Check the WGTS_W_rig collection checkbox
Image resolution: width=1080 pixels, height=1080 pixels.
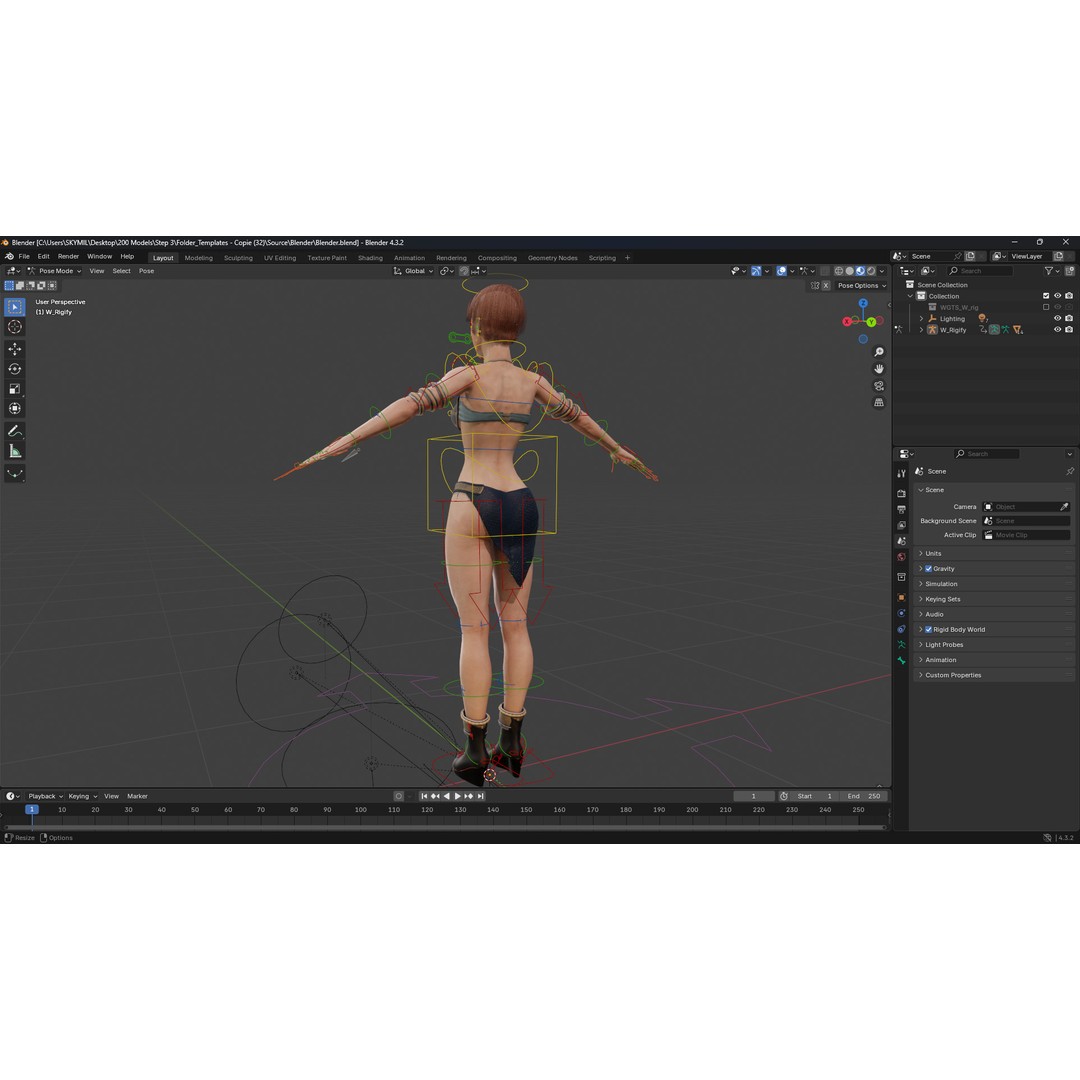pos(1046,307)
